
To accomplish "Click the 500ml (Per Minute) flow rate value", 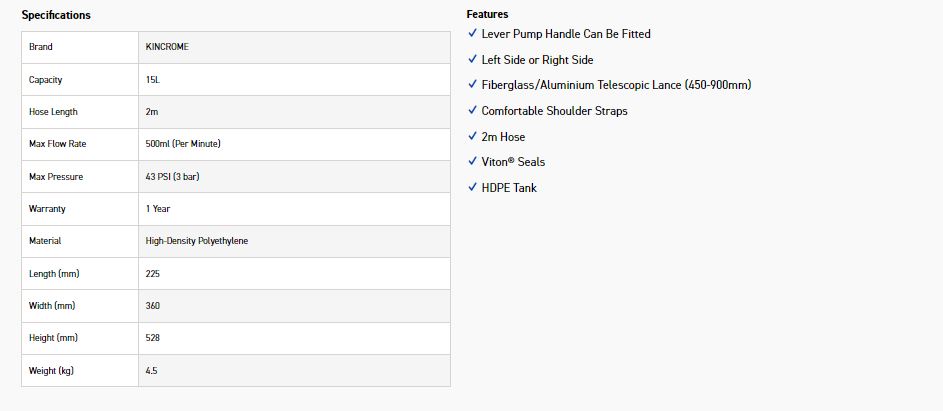I will [x=183, y=144].
